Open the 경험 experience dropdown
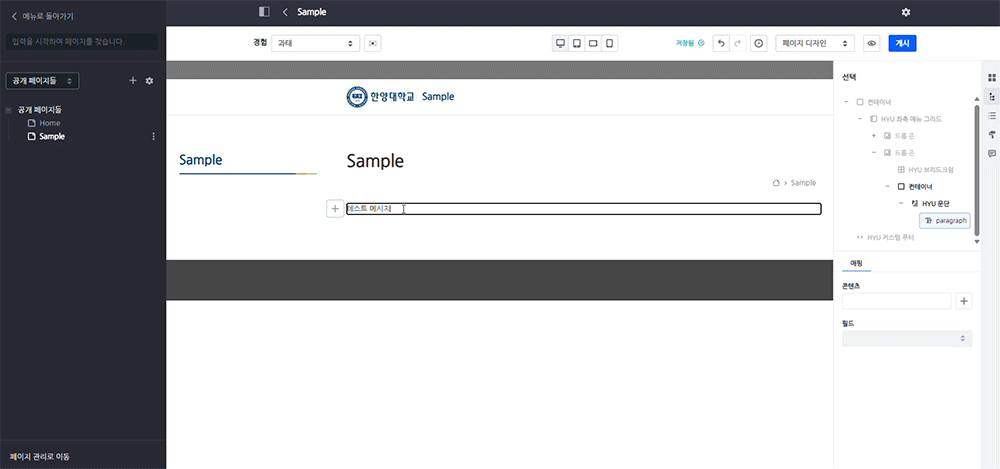 315,44
